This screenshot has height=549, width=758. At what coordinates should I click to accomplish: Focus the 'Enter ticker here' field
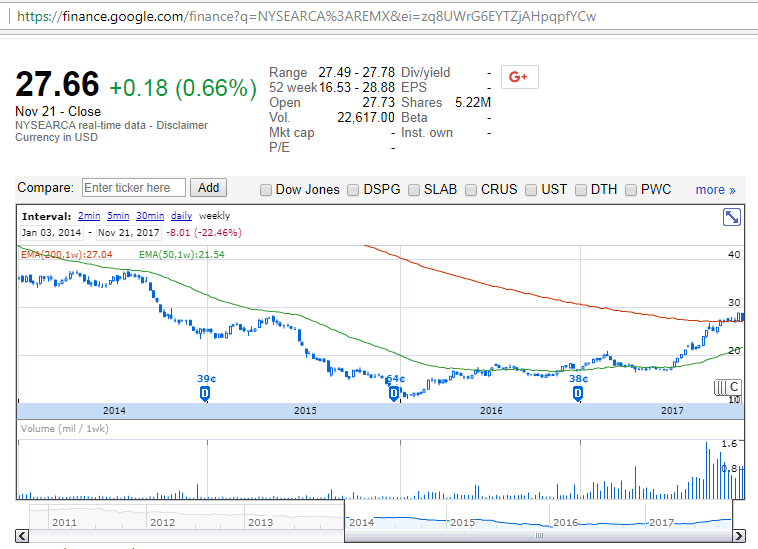(133, 188)
